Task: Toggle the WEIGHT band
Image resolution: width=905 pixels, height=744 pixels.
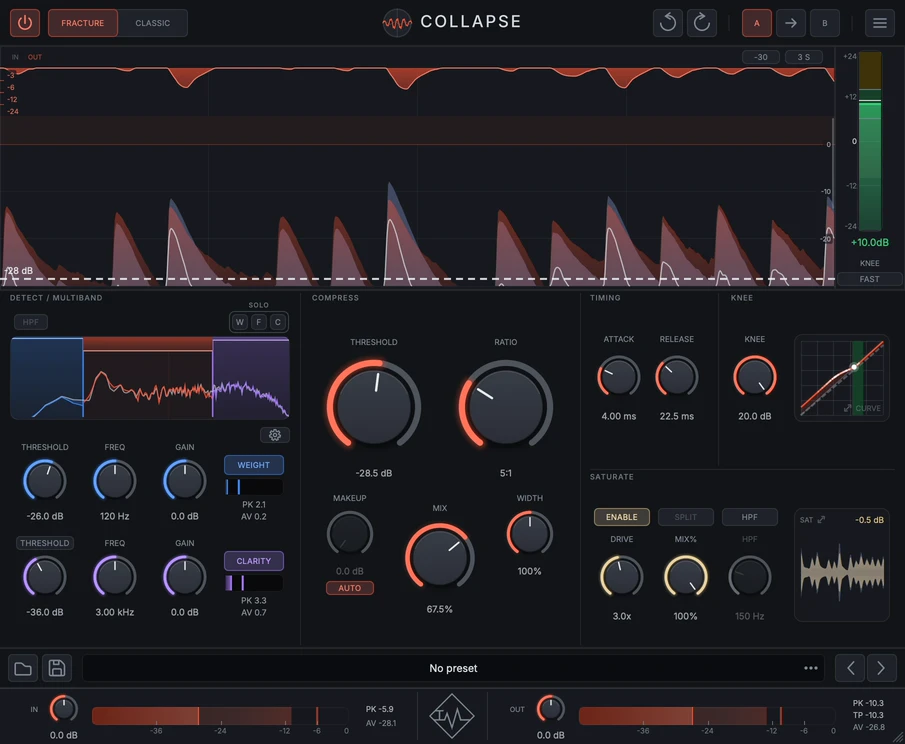Action: point(253,465)
